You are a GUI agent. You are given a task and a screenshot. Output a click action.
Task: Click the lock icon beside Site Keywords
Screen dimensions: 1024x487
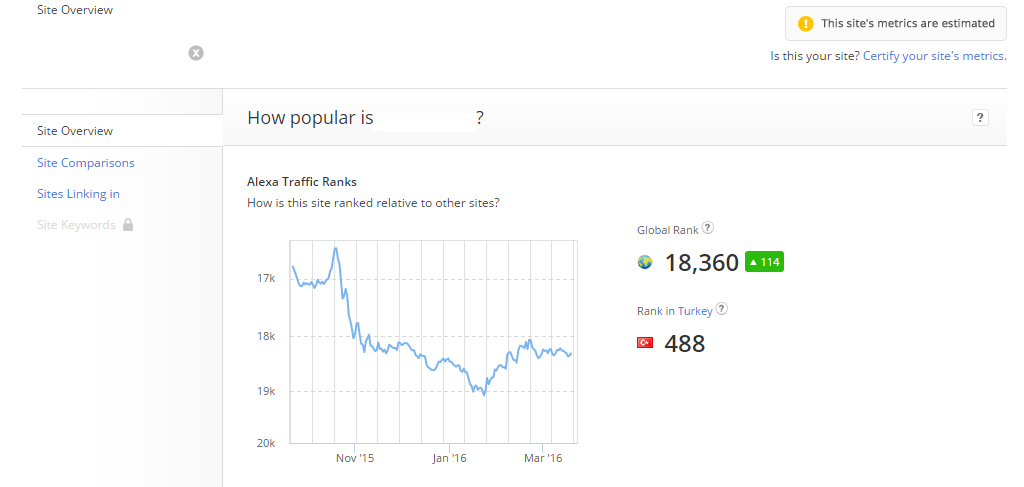[128, 225]
